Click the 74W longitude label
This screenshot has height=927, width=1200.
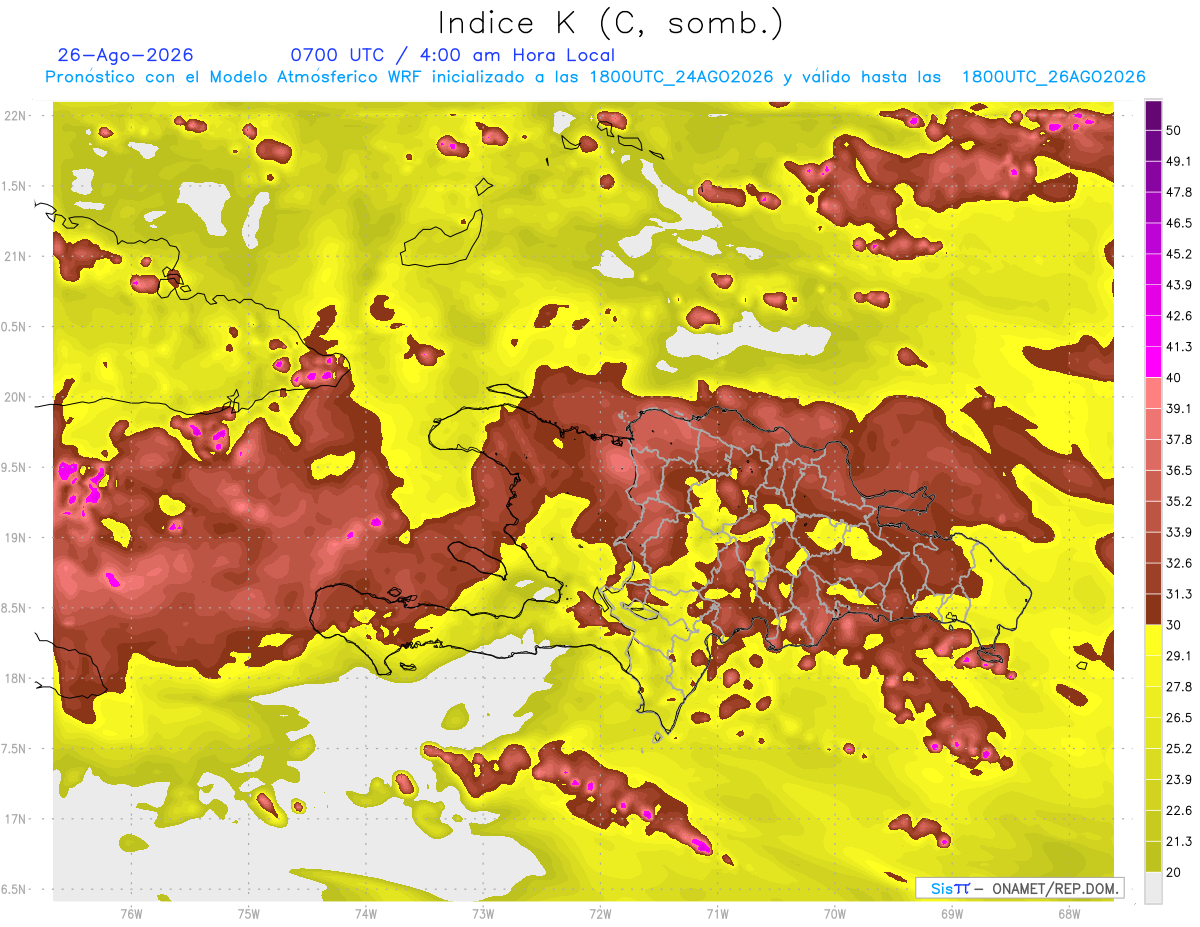tap(366, 913)
